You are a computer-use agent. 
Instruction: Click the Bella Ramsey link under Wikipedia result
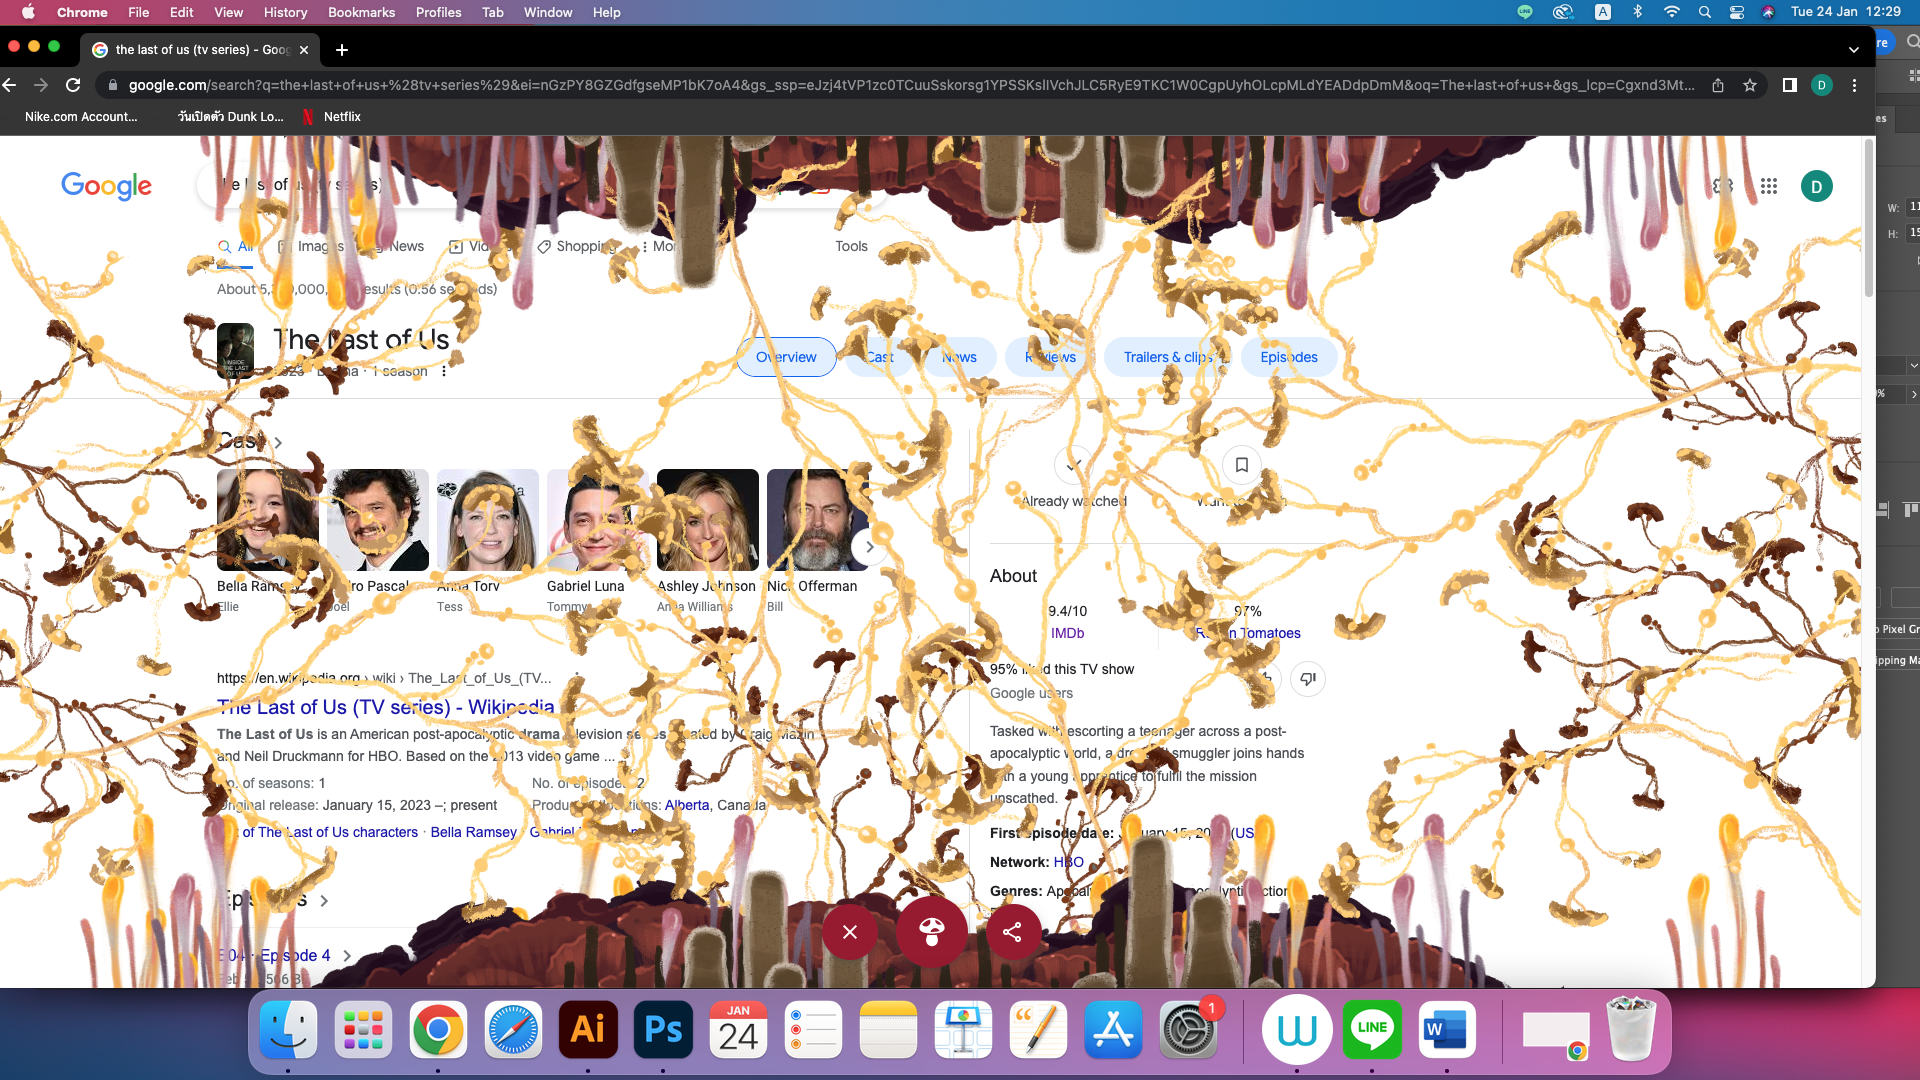point(474,832)
